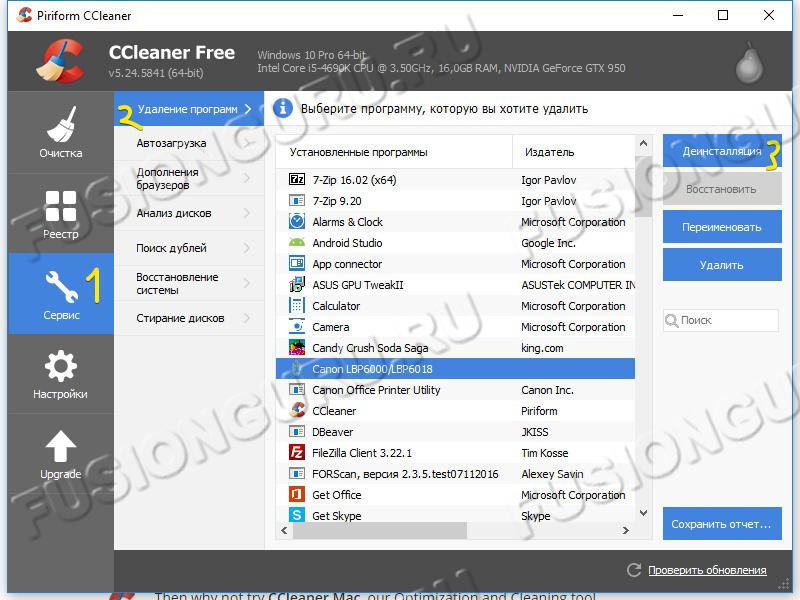Viewport: 800px width, 600px height.
Task: Click the App connector icon
Action: [297, 263]
